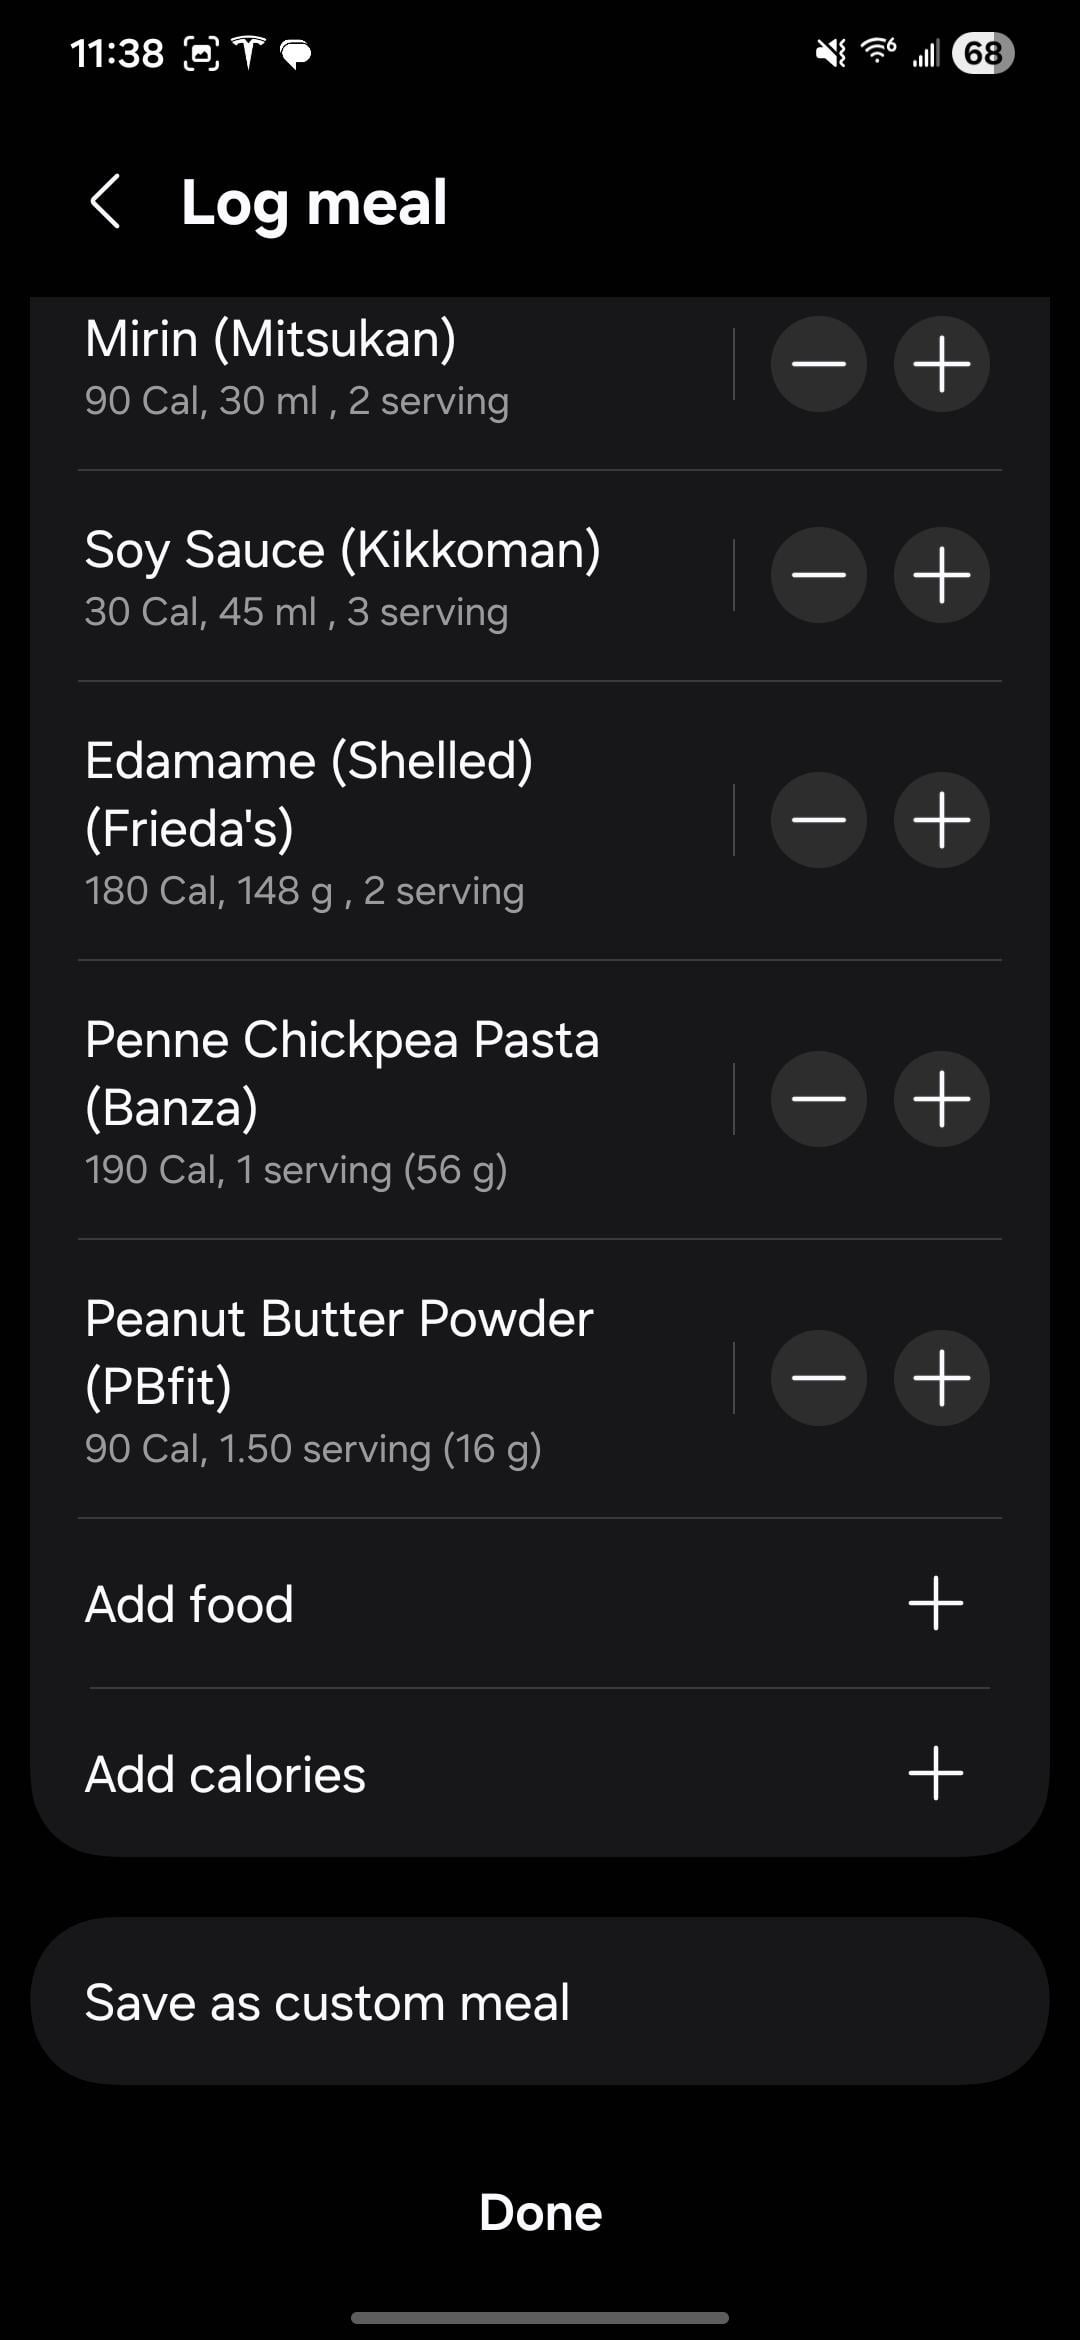Raise Peanut Butter Powder serving count
This screenshot has height=2340, width=1080.
[941, 1378]
